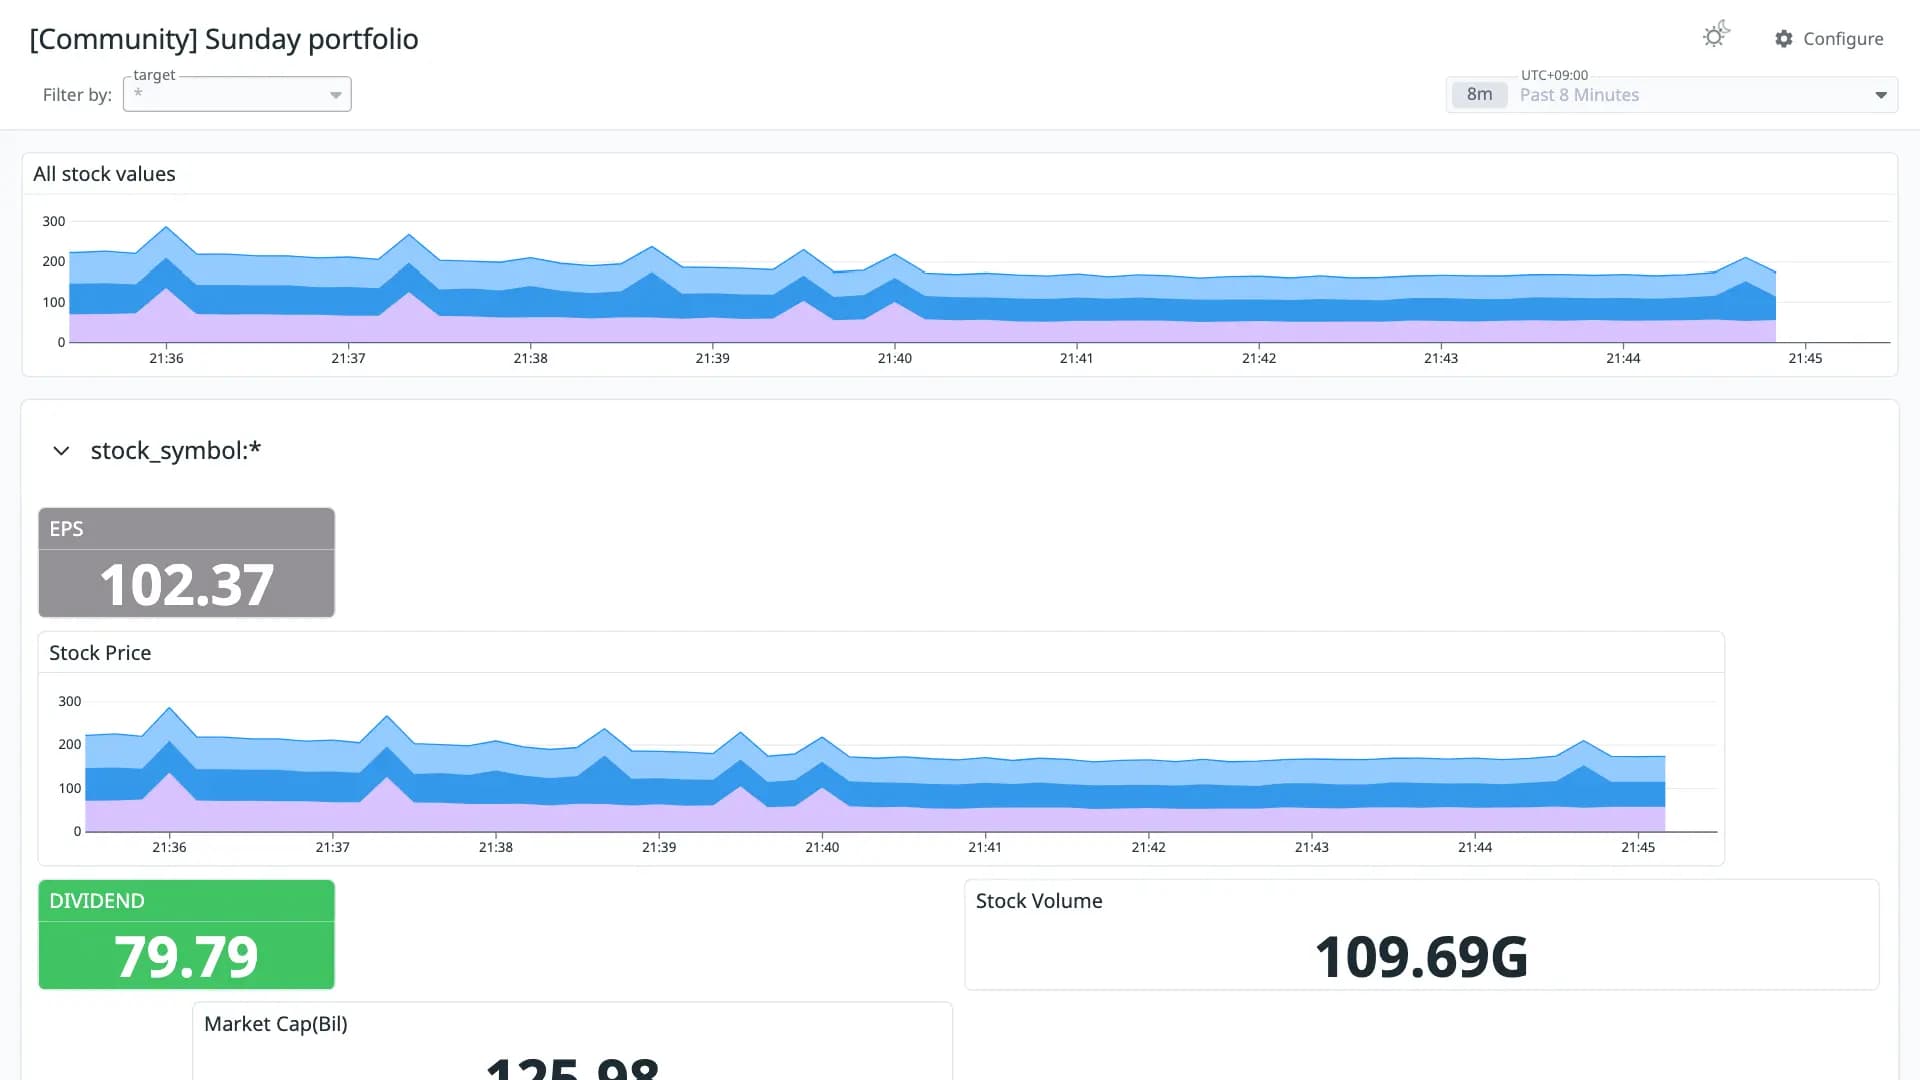Click the 300 y-axis label in Stock Price chart
This screenshot has width=1920, height=1080.
(69, 701)
